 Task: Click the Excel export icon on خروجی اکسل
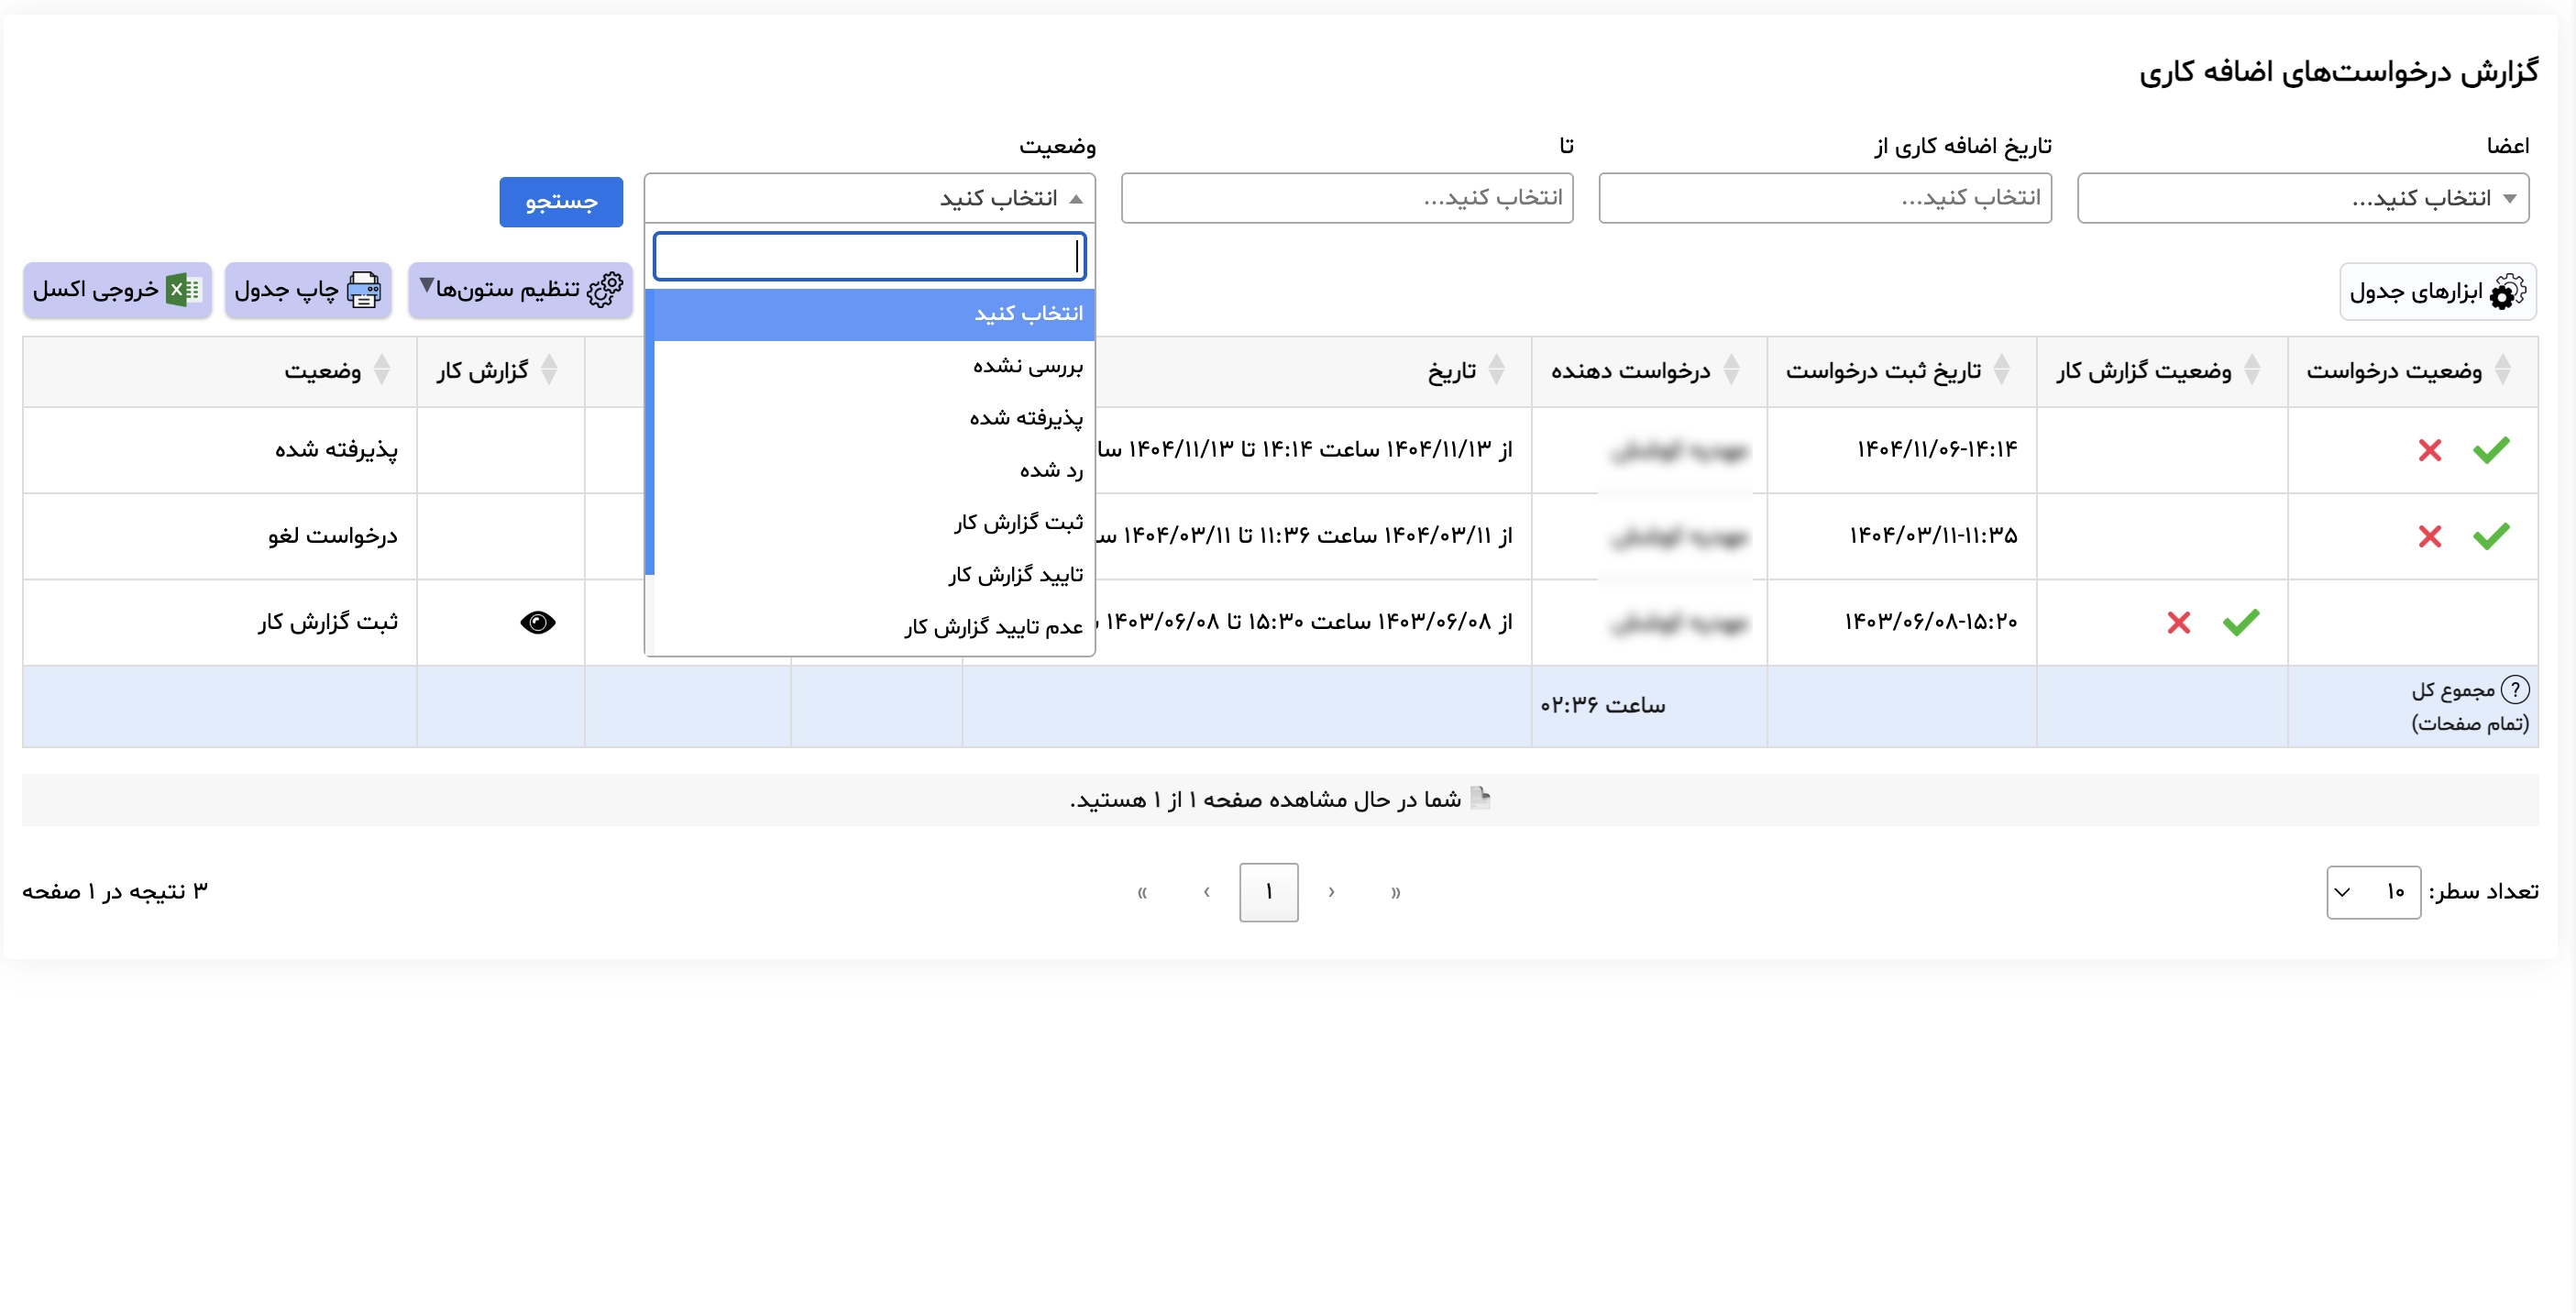click(183, 289)
